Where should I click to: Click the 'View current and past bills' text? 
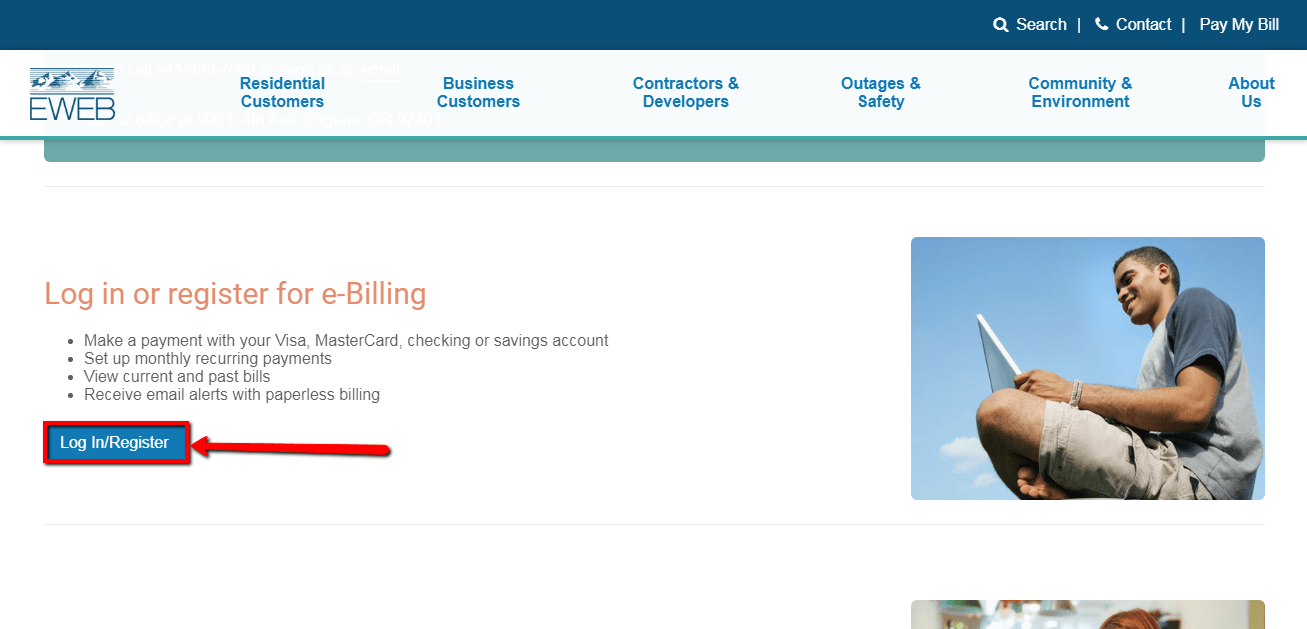point(177,377)
